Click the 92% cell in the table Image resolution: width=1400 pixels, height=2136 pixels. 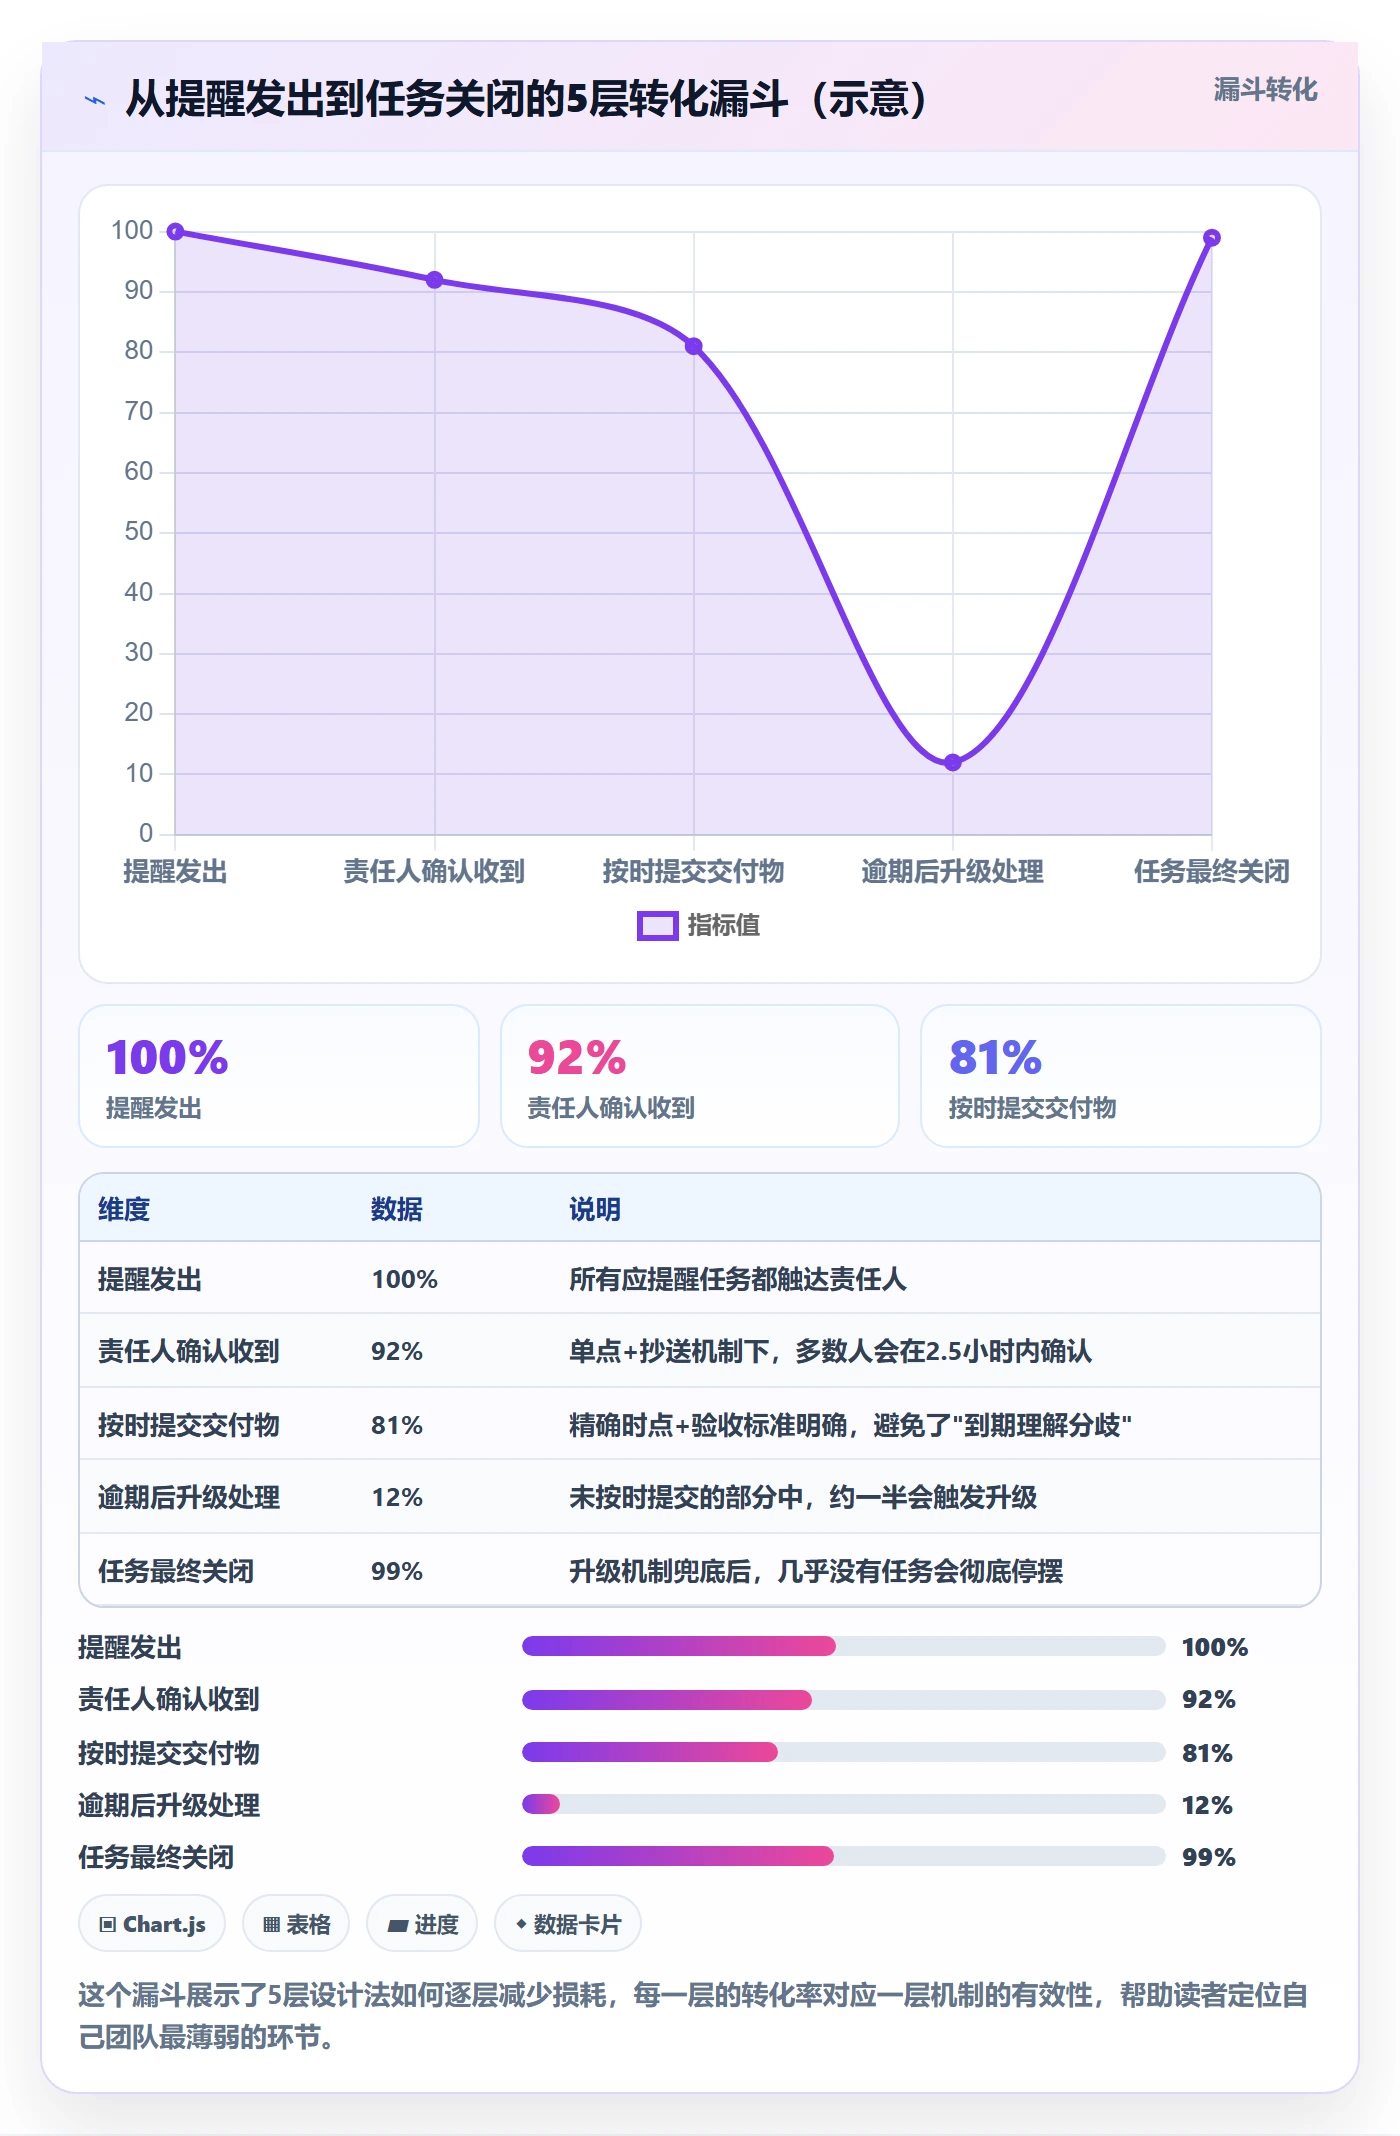(397, 1352)
